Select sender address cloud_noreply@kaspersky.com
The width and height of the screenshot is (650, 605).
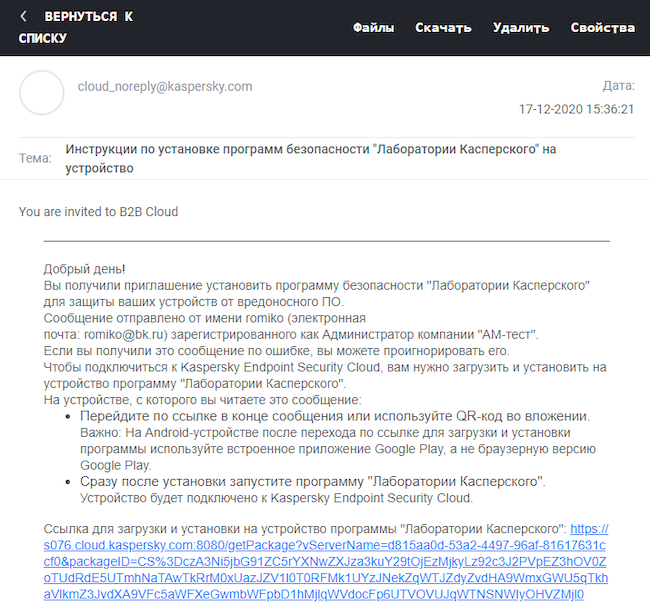tap(165, 87)
